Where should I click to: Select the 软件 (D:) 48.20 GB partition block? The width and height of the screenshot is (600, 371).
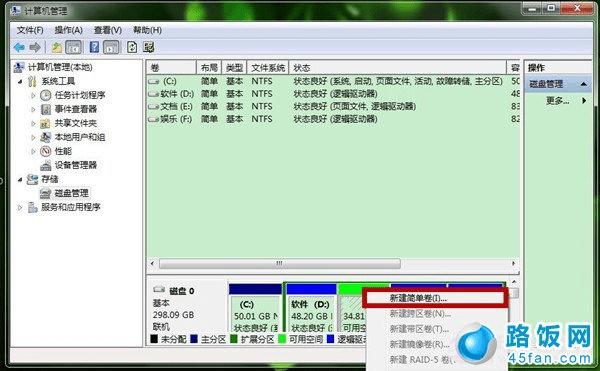311,308
